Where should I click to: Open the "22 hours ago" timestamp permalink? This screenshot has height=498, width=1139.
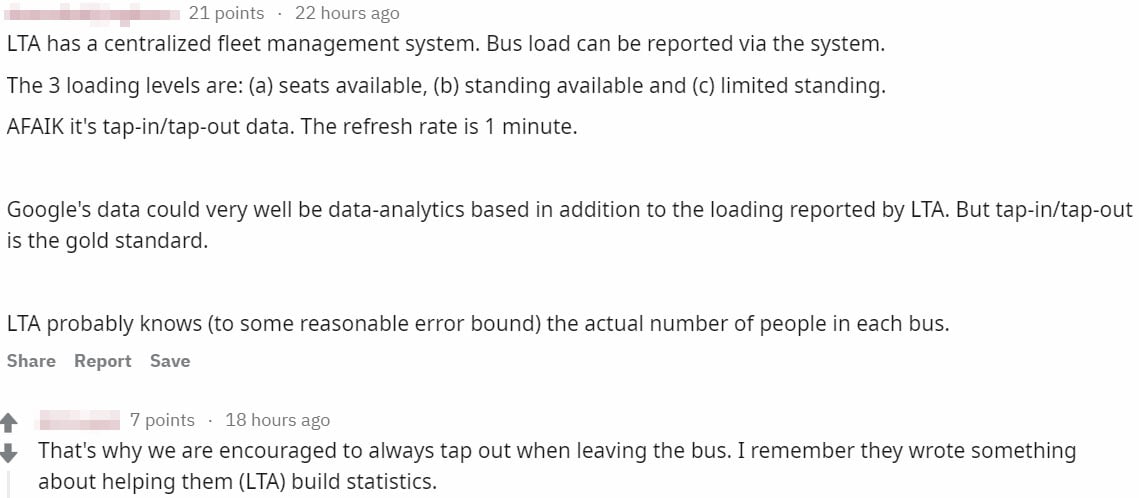[x=347, y=14]
